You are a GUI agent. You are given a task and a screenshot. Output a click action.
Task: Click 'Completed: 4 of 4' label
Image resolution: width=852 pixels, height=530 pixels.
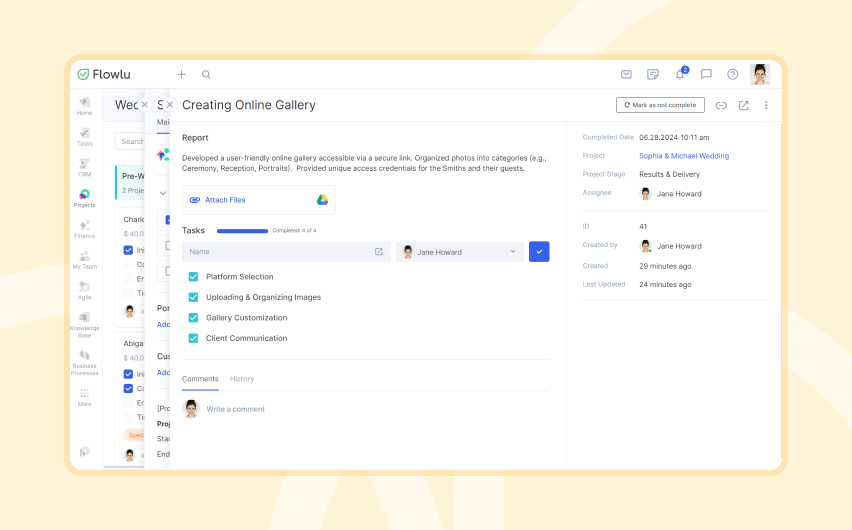pos(294,230)
